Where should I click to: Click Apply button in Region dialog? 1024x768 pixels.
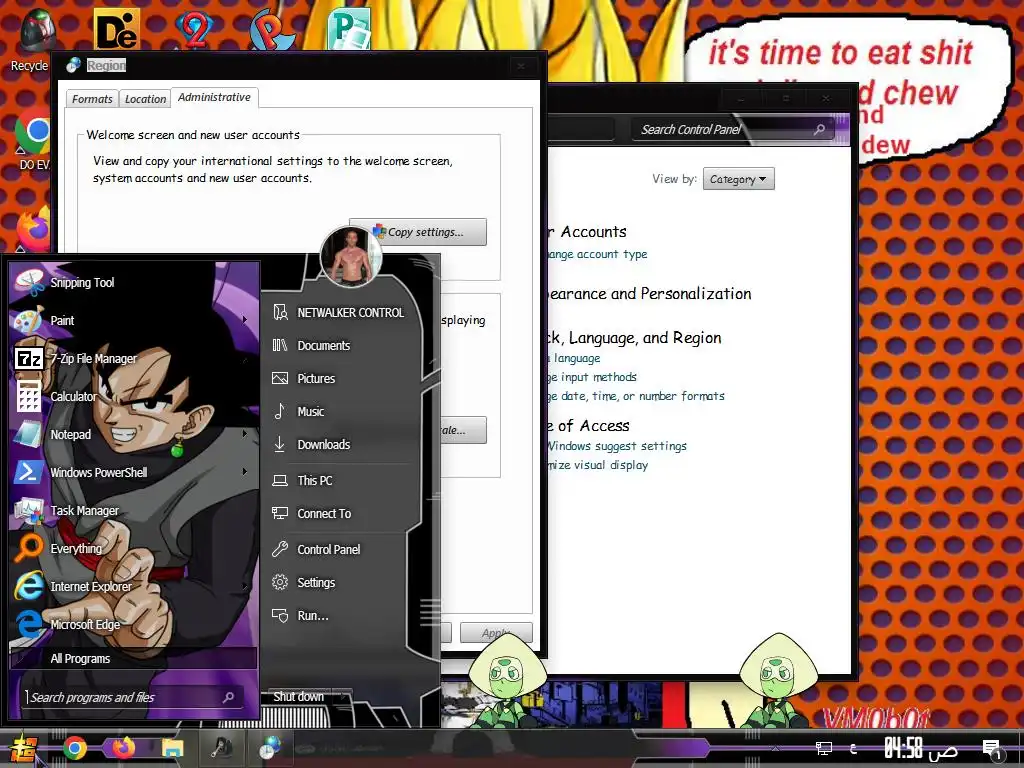coord(496,632)
